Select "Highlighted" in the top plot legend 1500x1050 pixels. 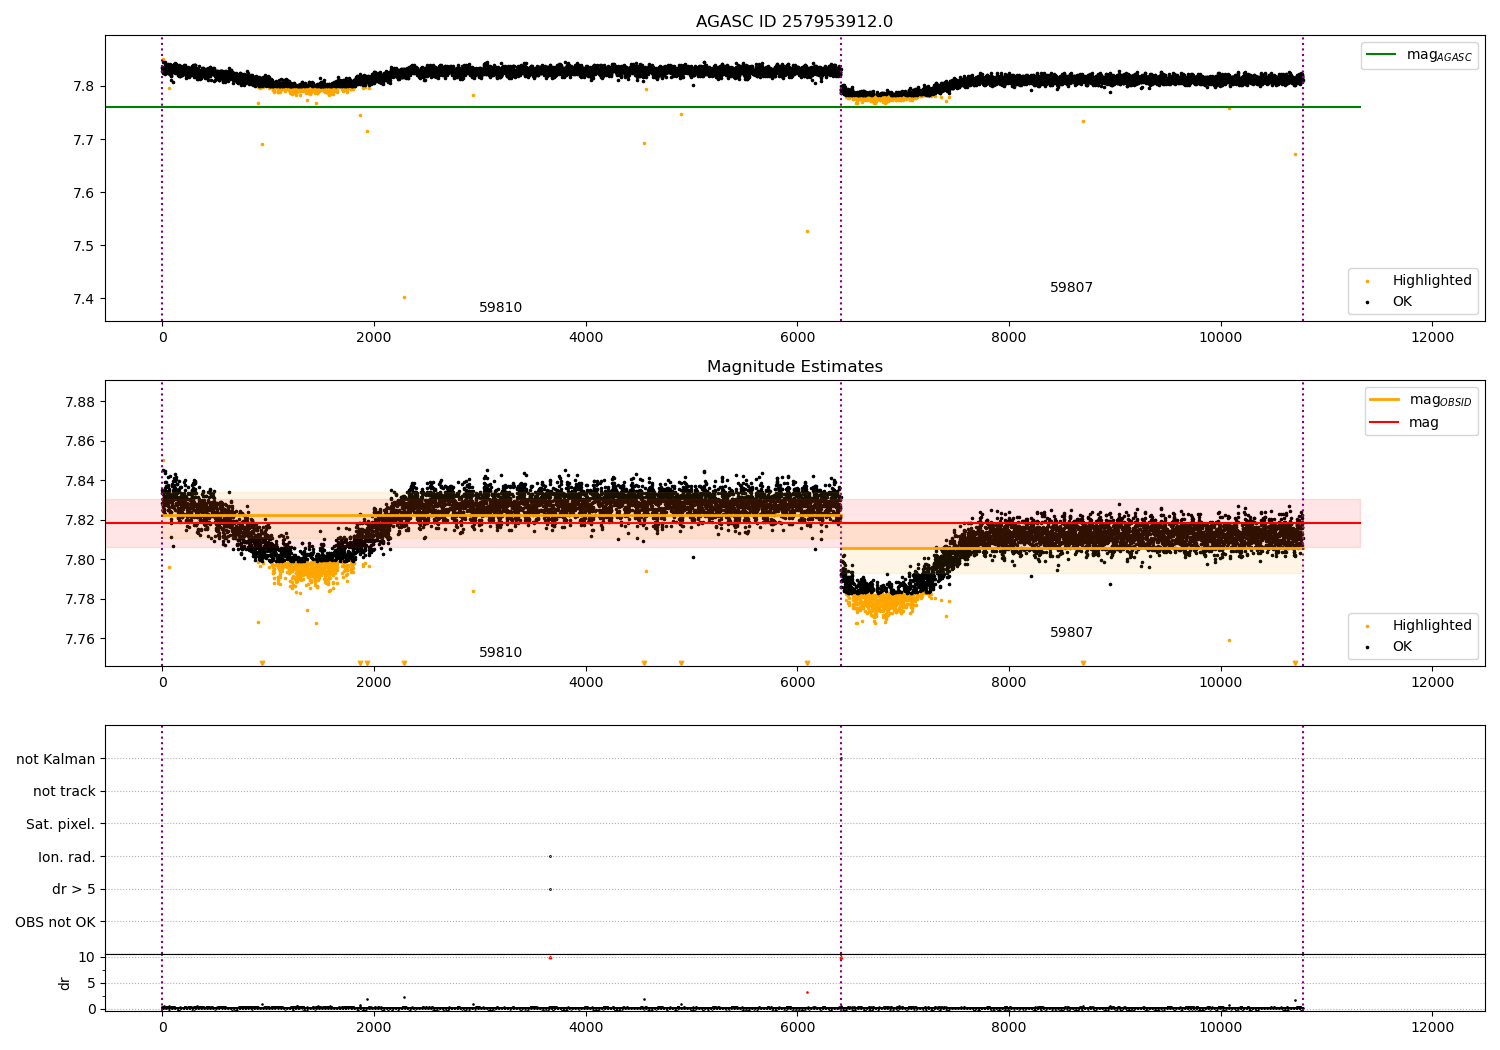click(1432, 281)
